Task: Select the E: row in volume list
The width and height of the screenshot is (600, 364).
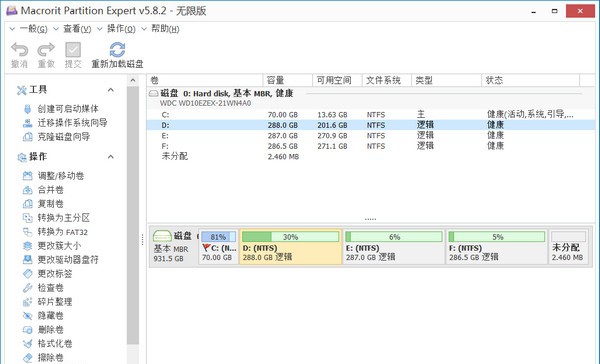Action: 370,135
